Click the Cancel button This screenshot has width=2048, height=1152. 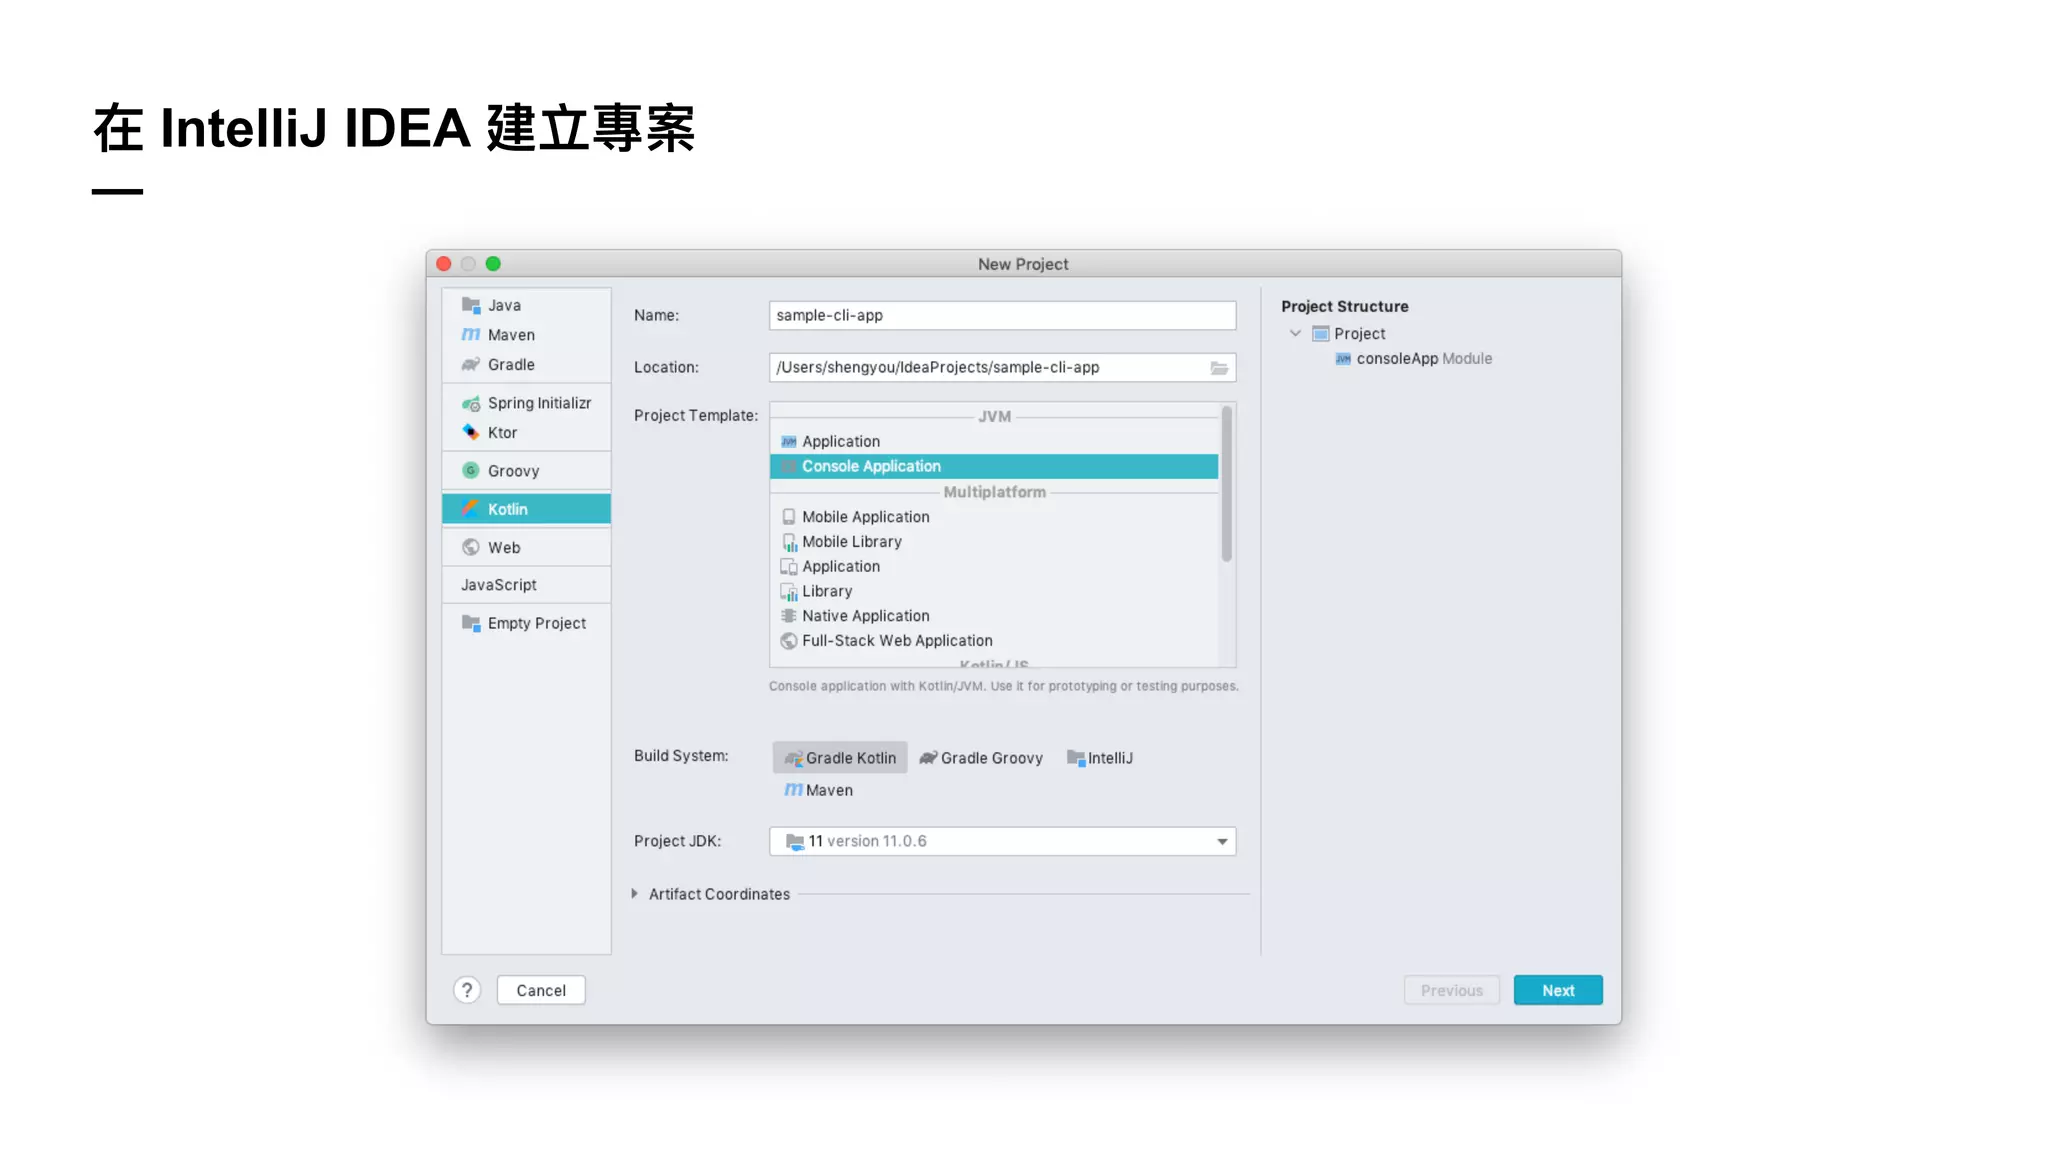[x=541, y=990]
